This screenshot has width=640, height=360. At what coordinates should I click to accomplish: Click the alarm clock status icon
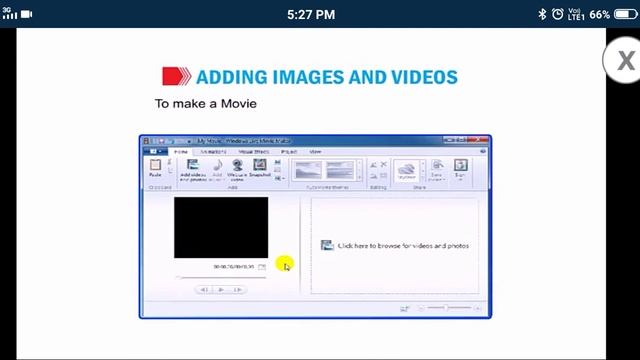click(557, 14)
